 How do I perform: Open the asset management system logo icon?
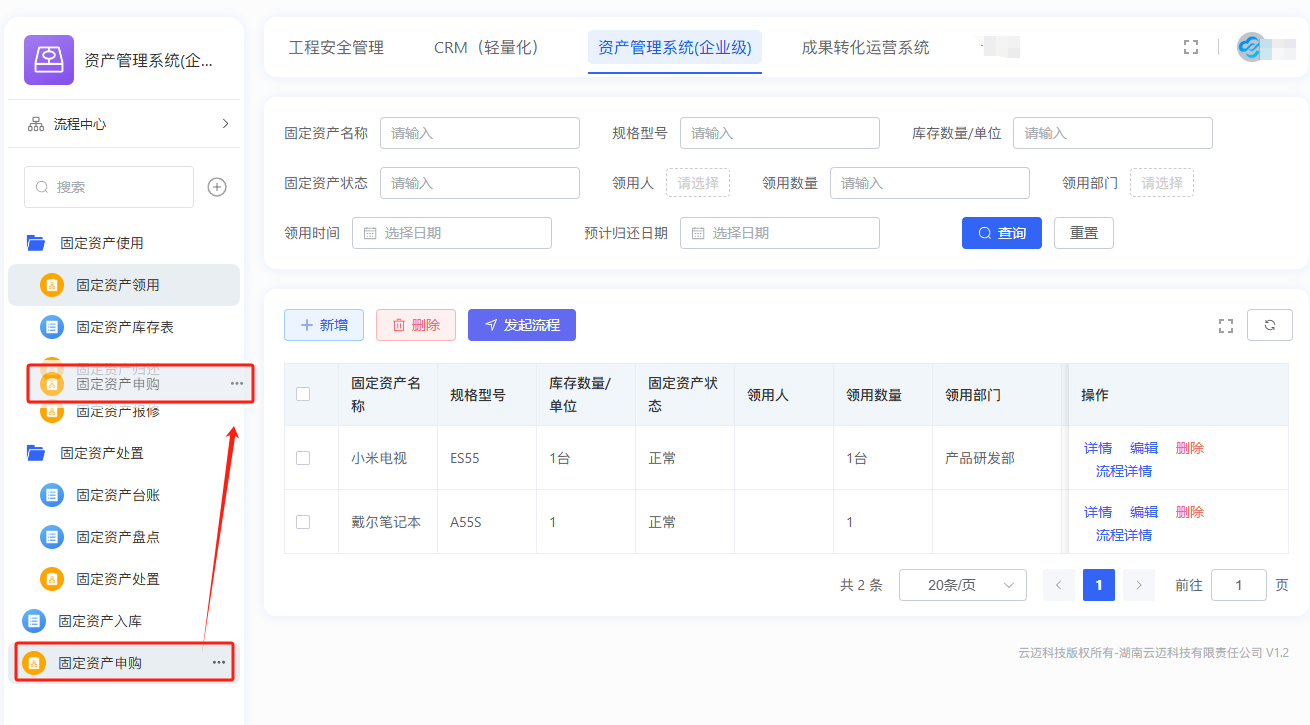[x=48, y=60]
